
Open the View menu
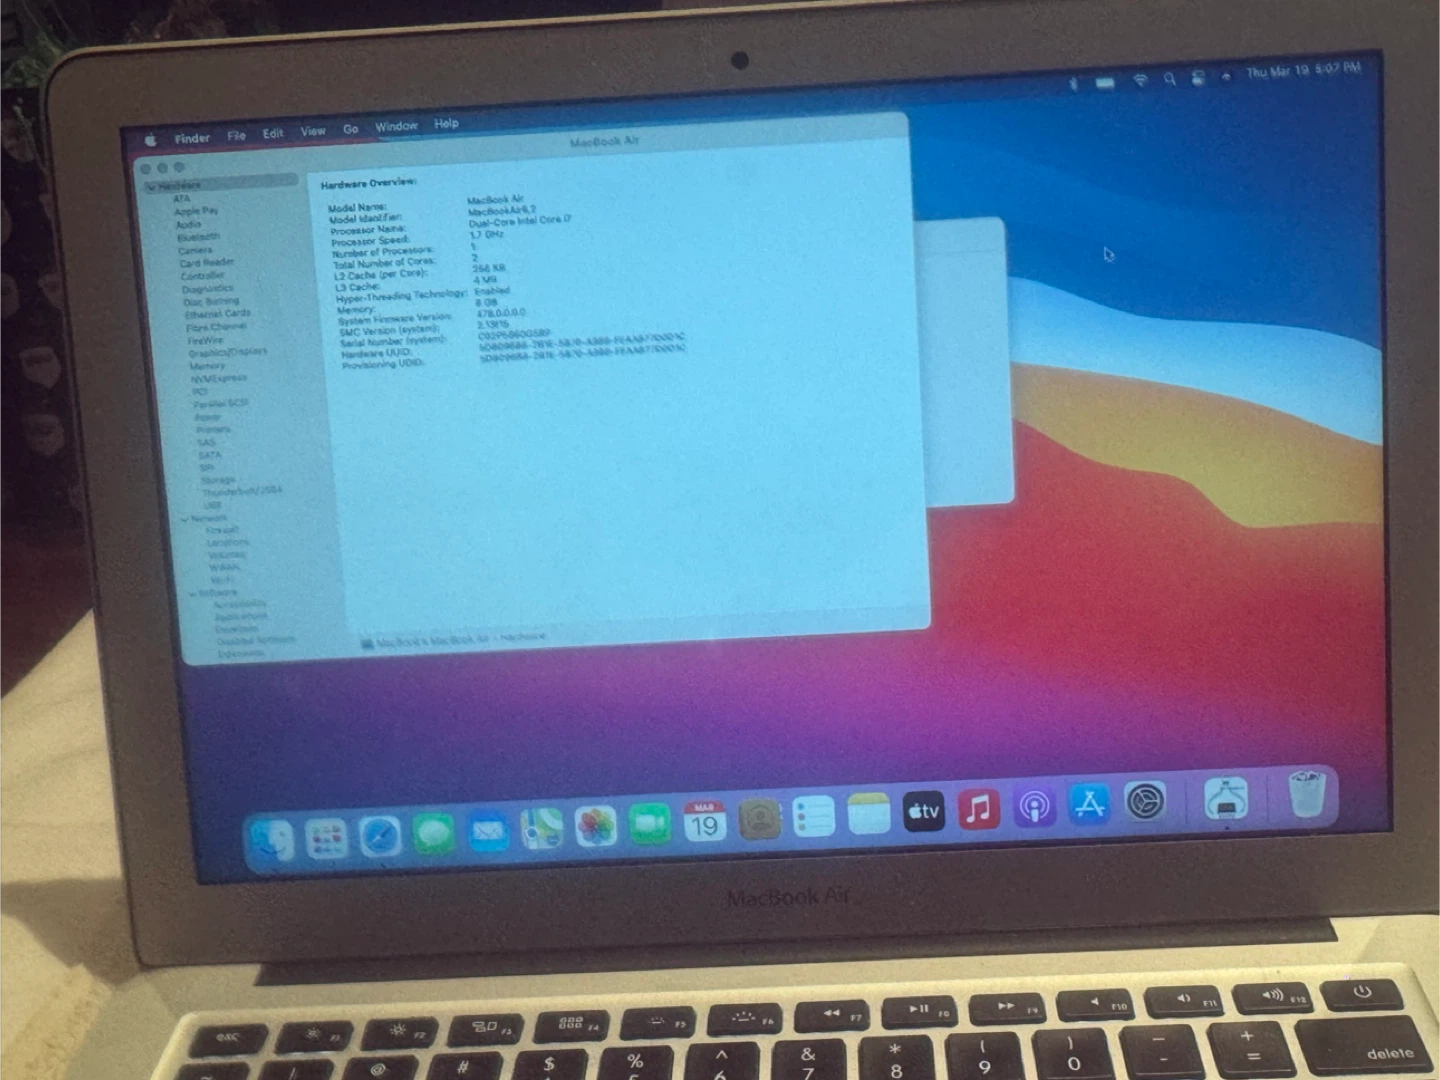click(313, 131)
